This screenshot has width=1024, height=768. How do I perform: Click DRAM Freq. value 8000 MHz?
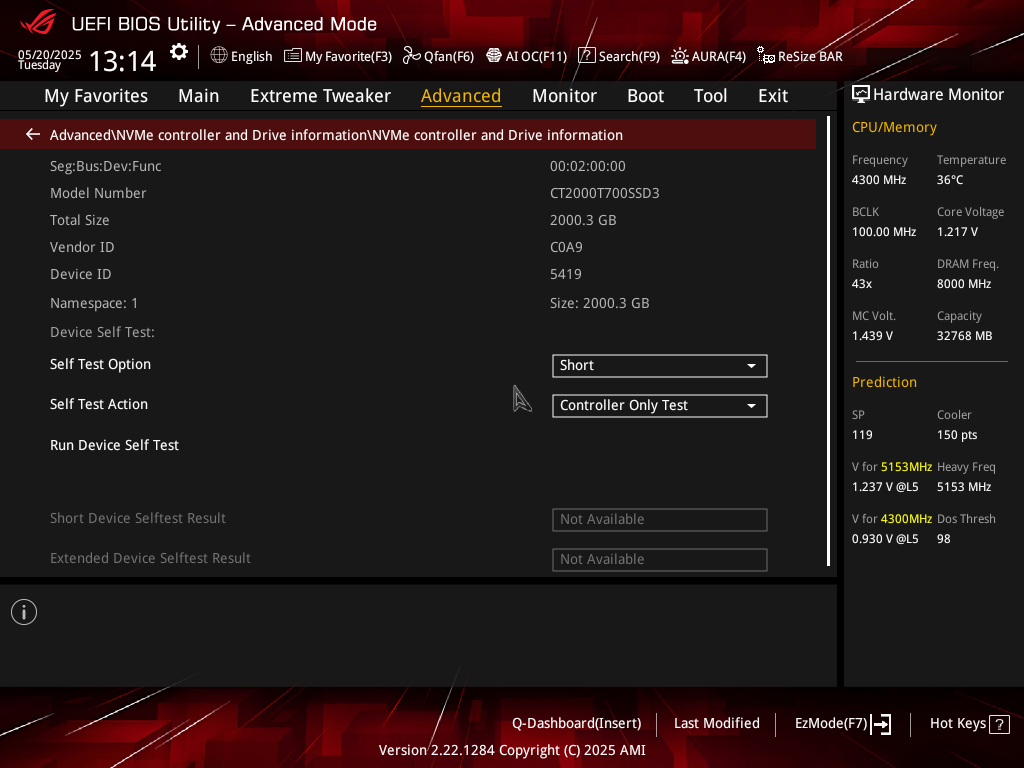(964, 284)
